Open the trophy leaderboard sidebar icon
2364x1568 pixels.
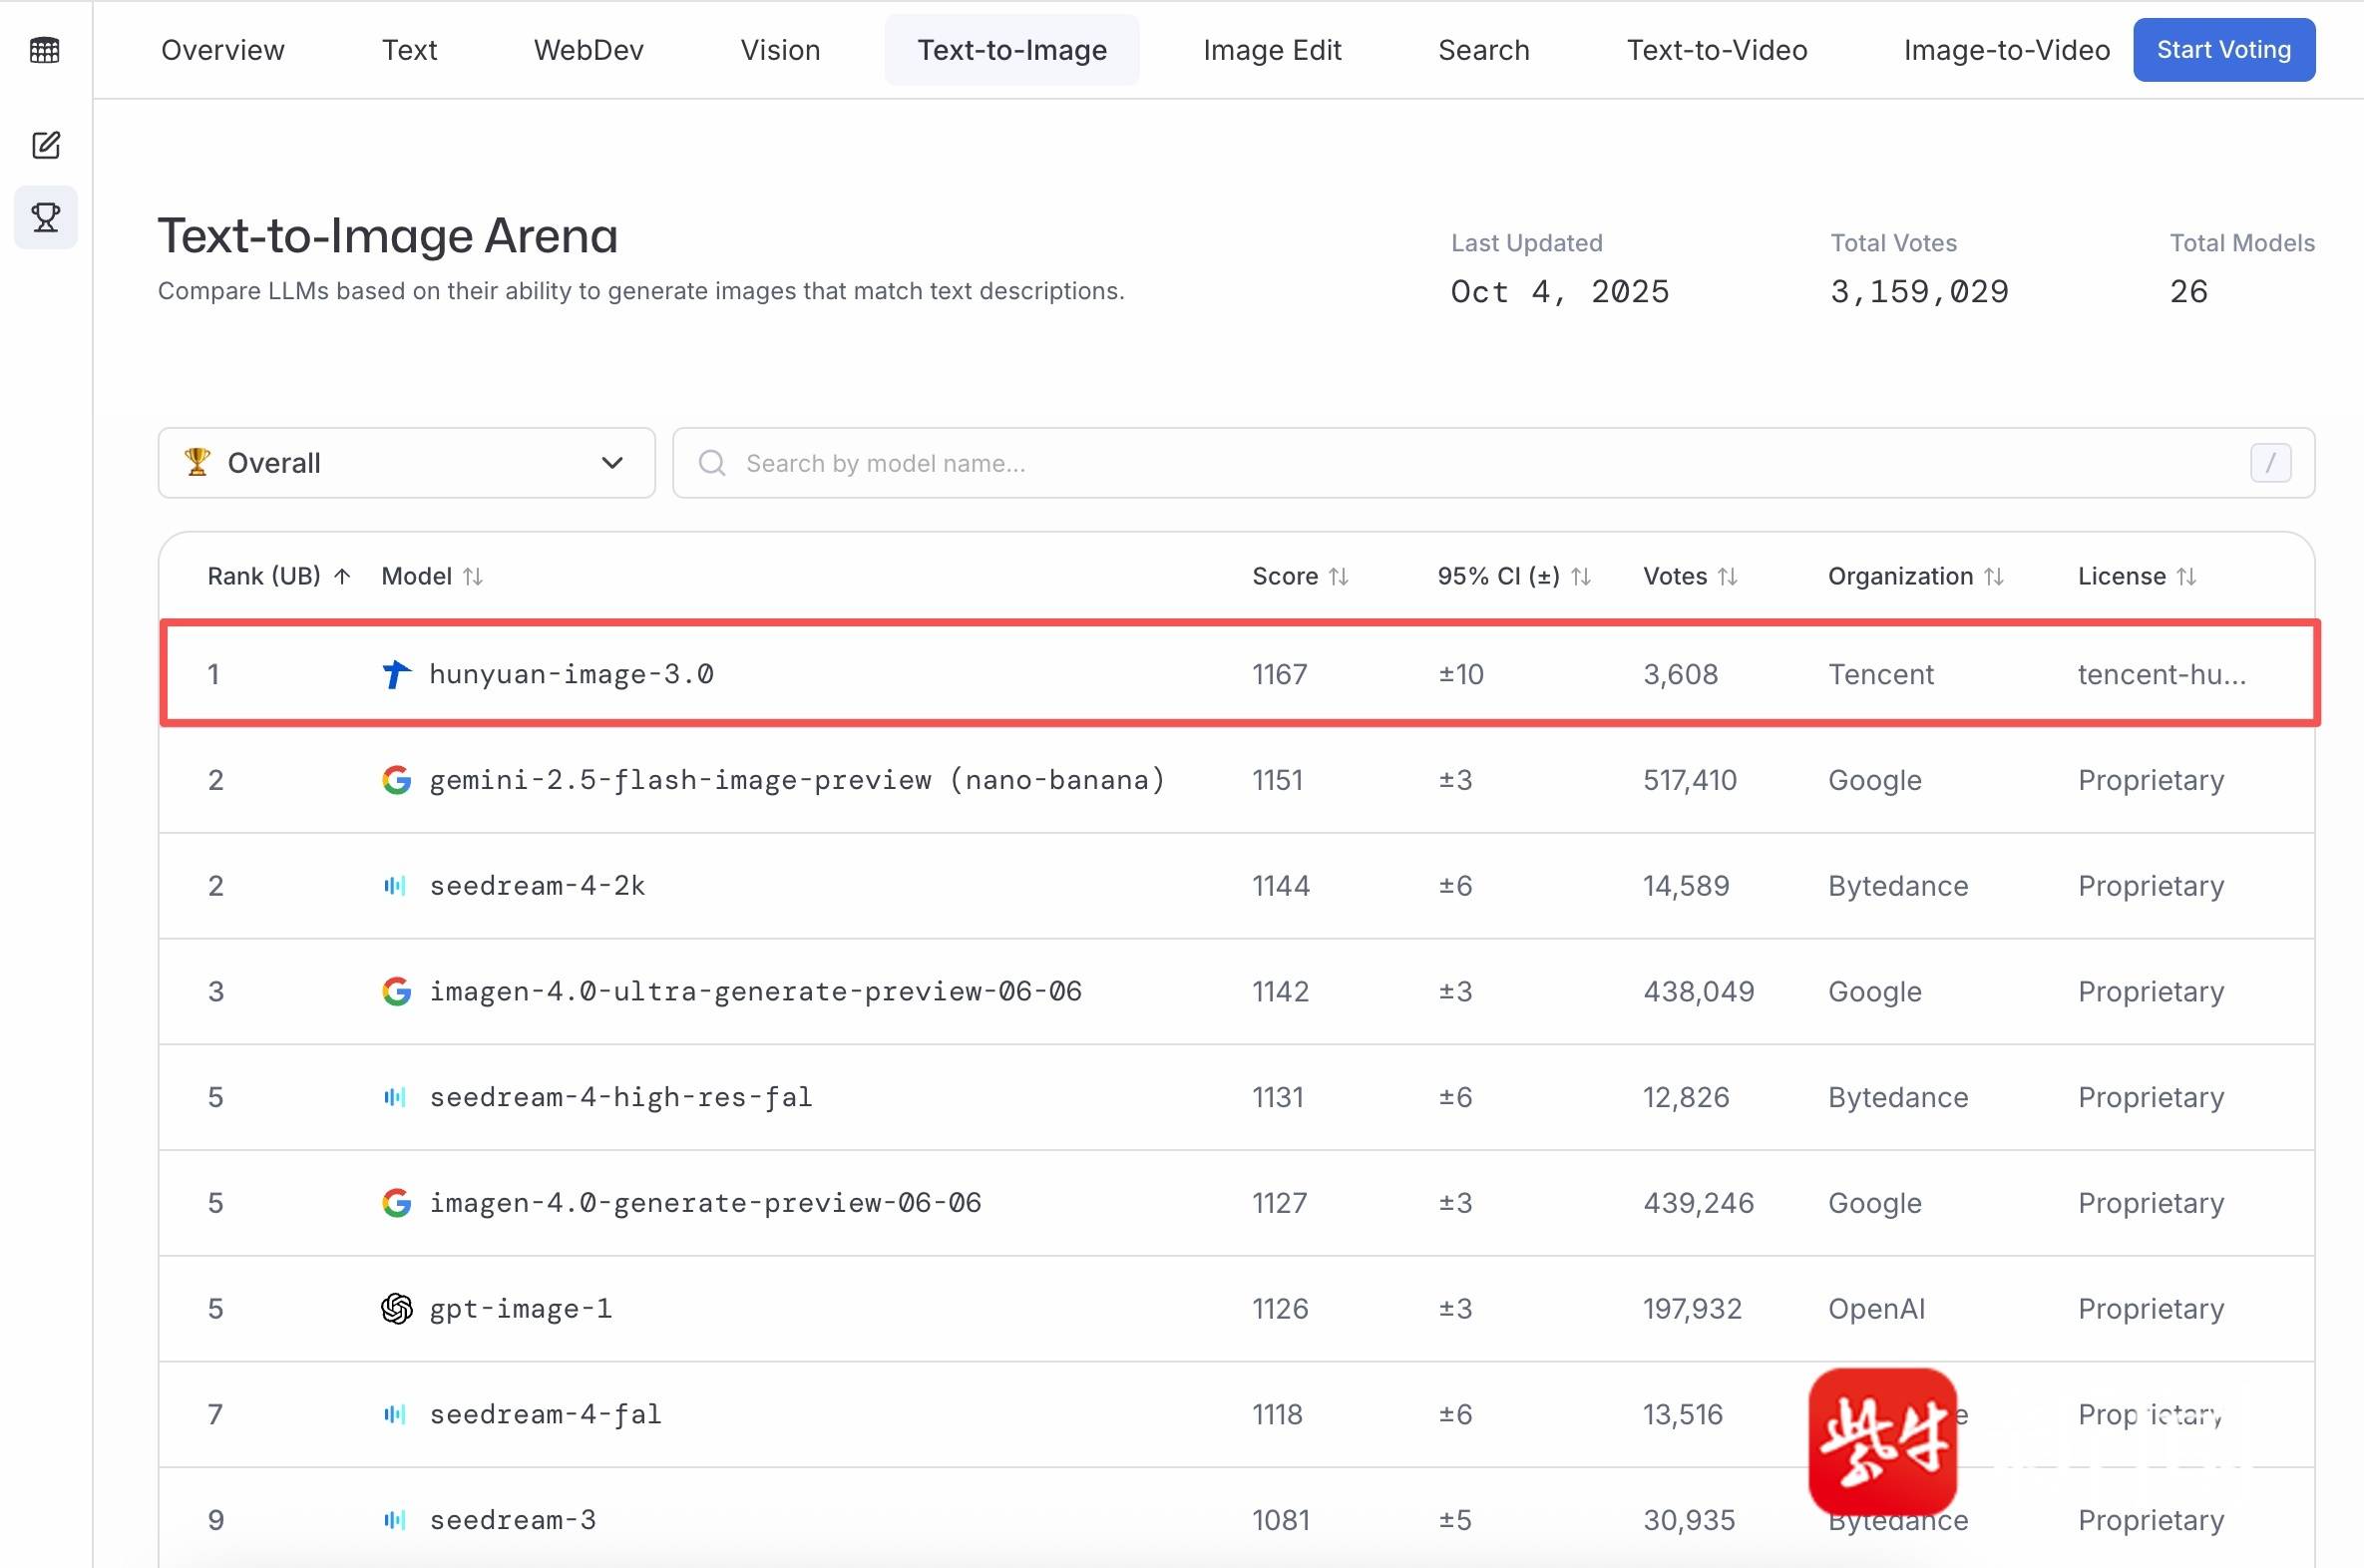[46, 217]
